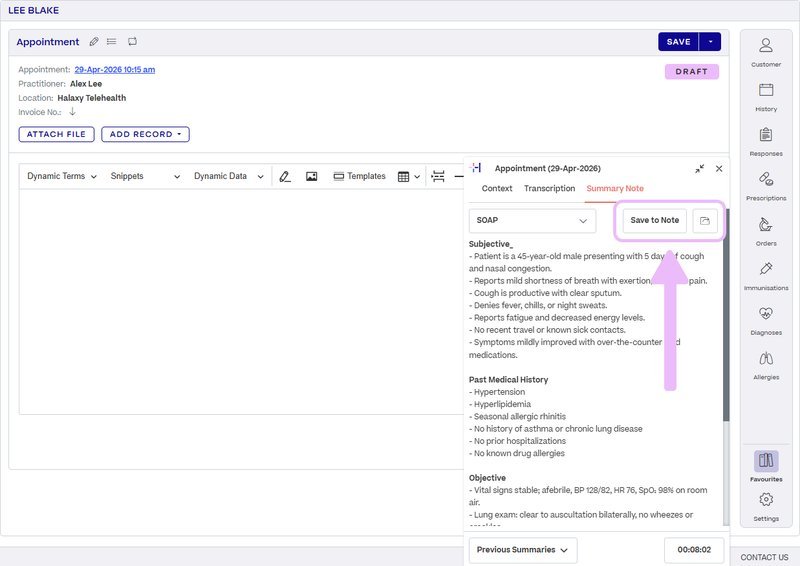Click the summary panel vertical scrollbar
Screen dimensions: 800x566
pyautogui.click(x=726, y=315)
